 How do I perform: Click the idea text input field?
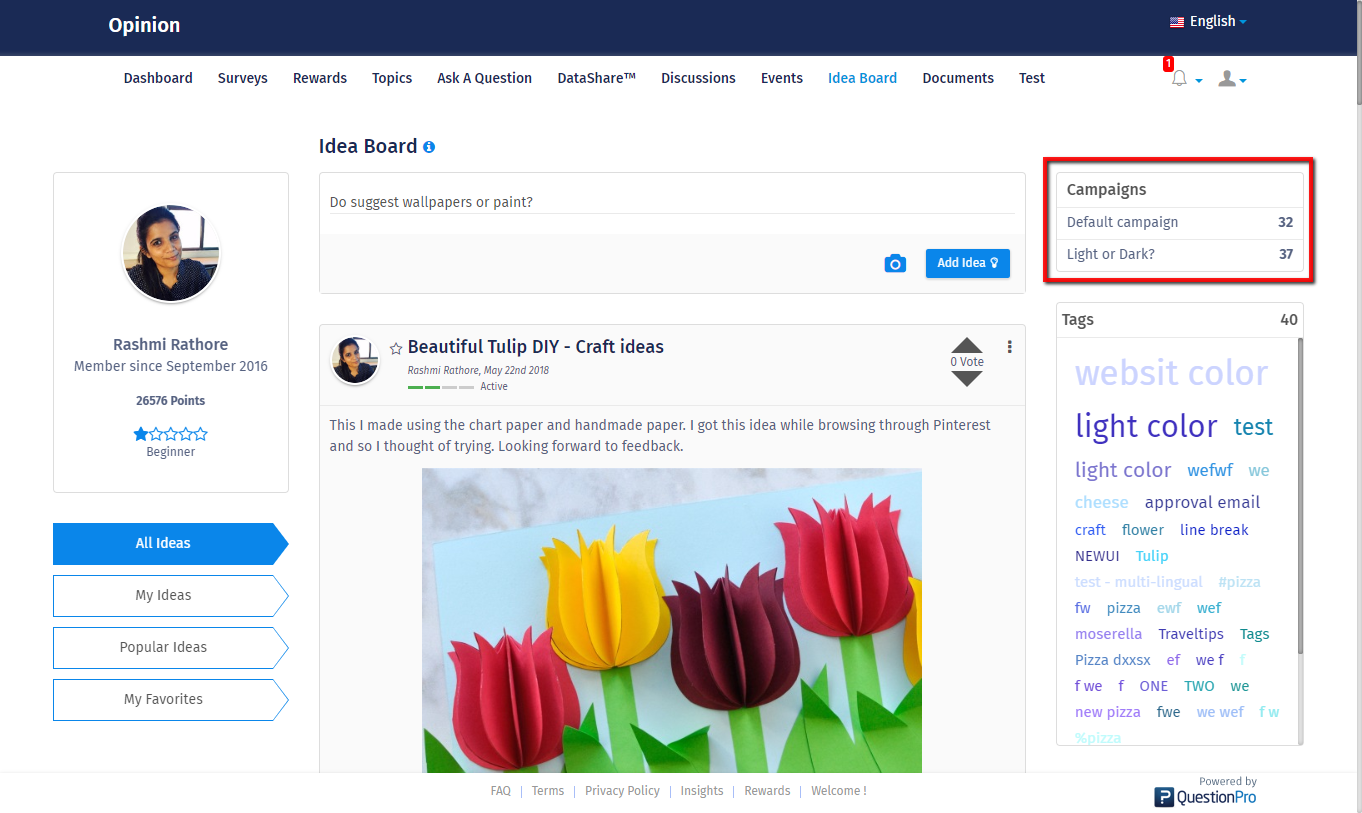pyautogui.click(x=671, y=202)
